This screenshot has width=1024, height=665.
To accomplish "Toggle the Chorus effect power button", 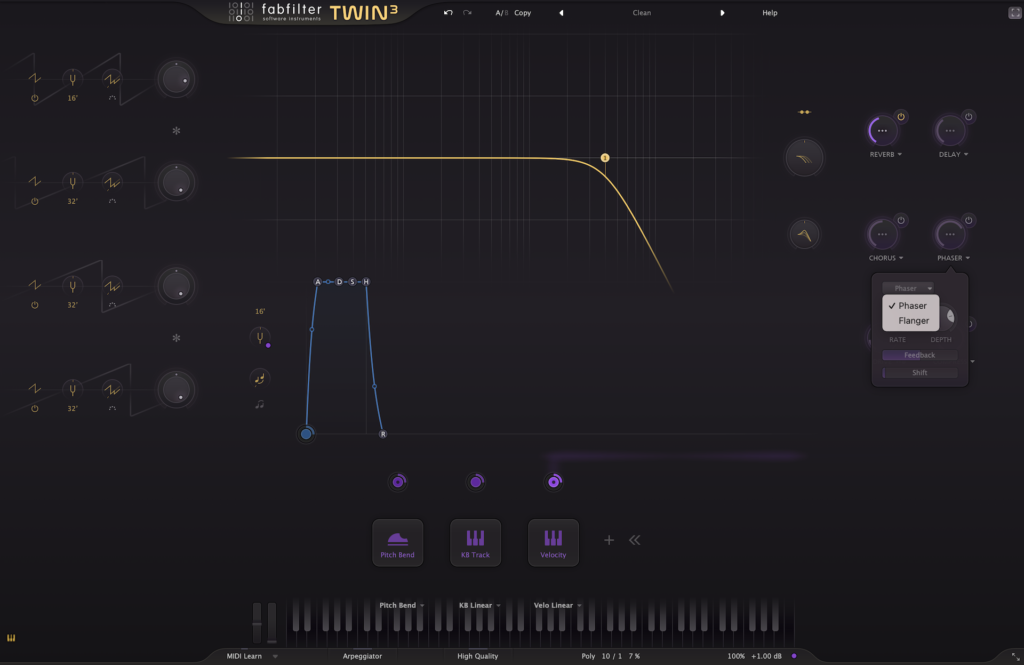I will 901,220.
